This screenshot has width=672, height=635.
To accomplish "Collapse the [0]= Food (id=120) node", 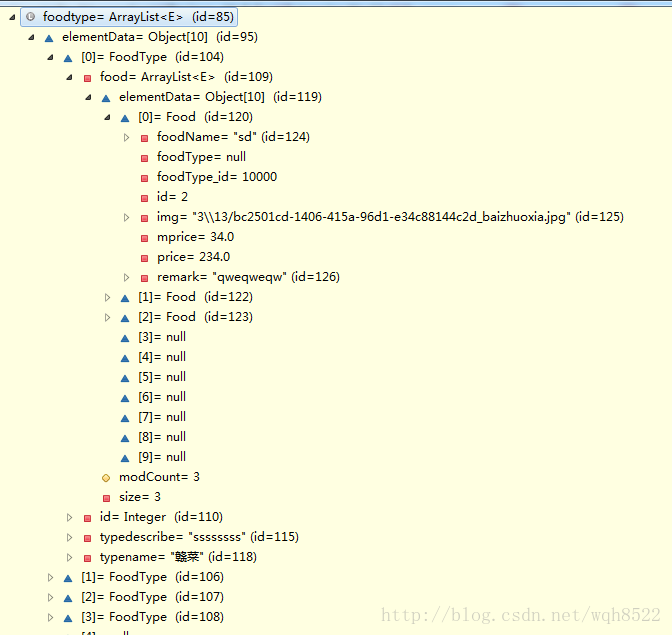I will (x=108, y=117).
